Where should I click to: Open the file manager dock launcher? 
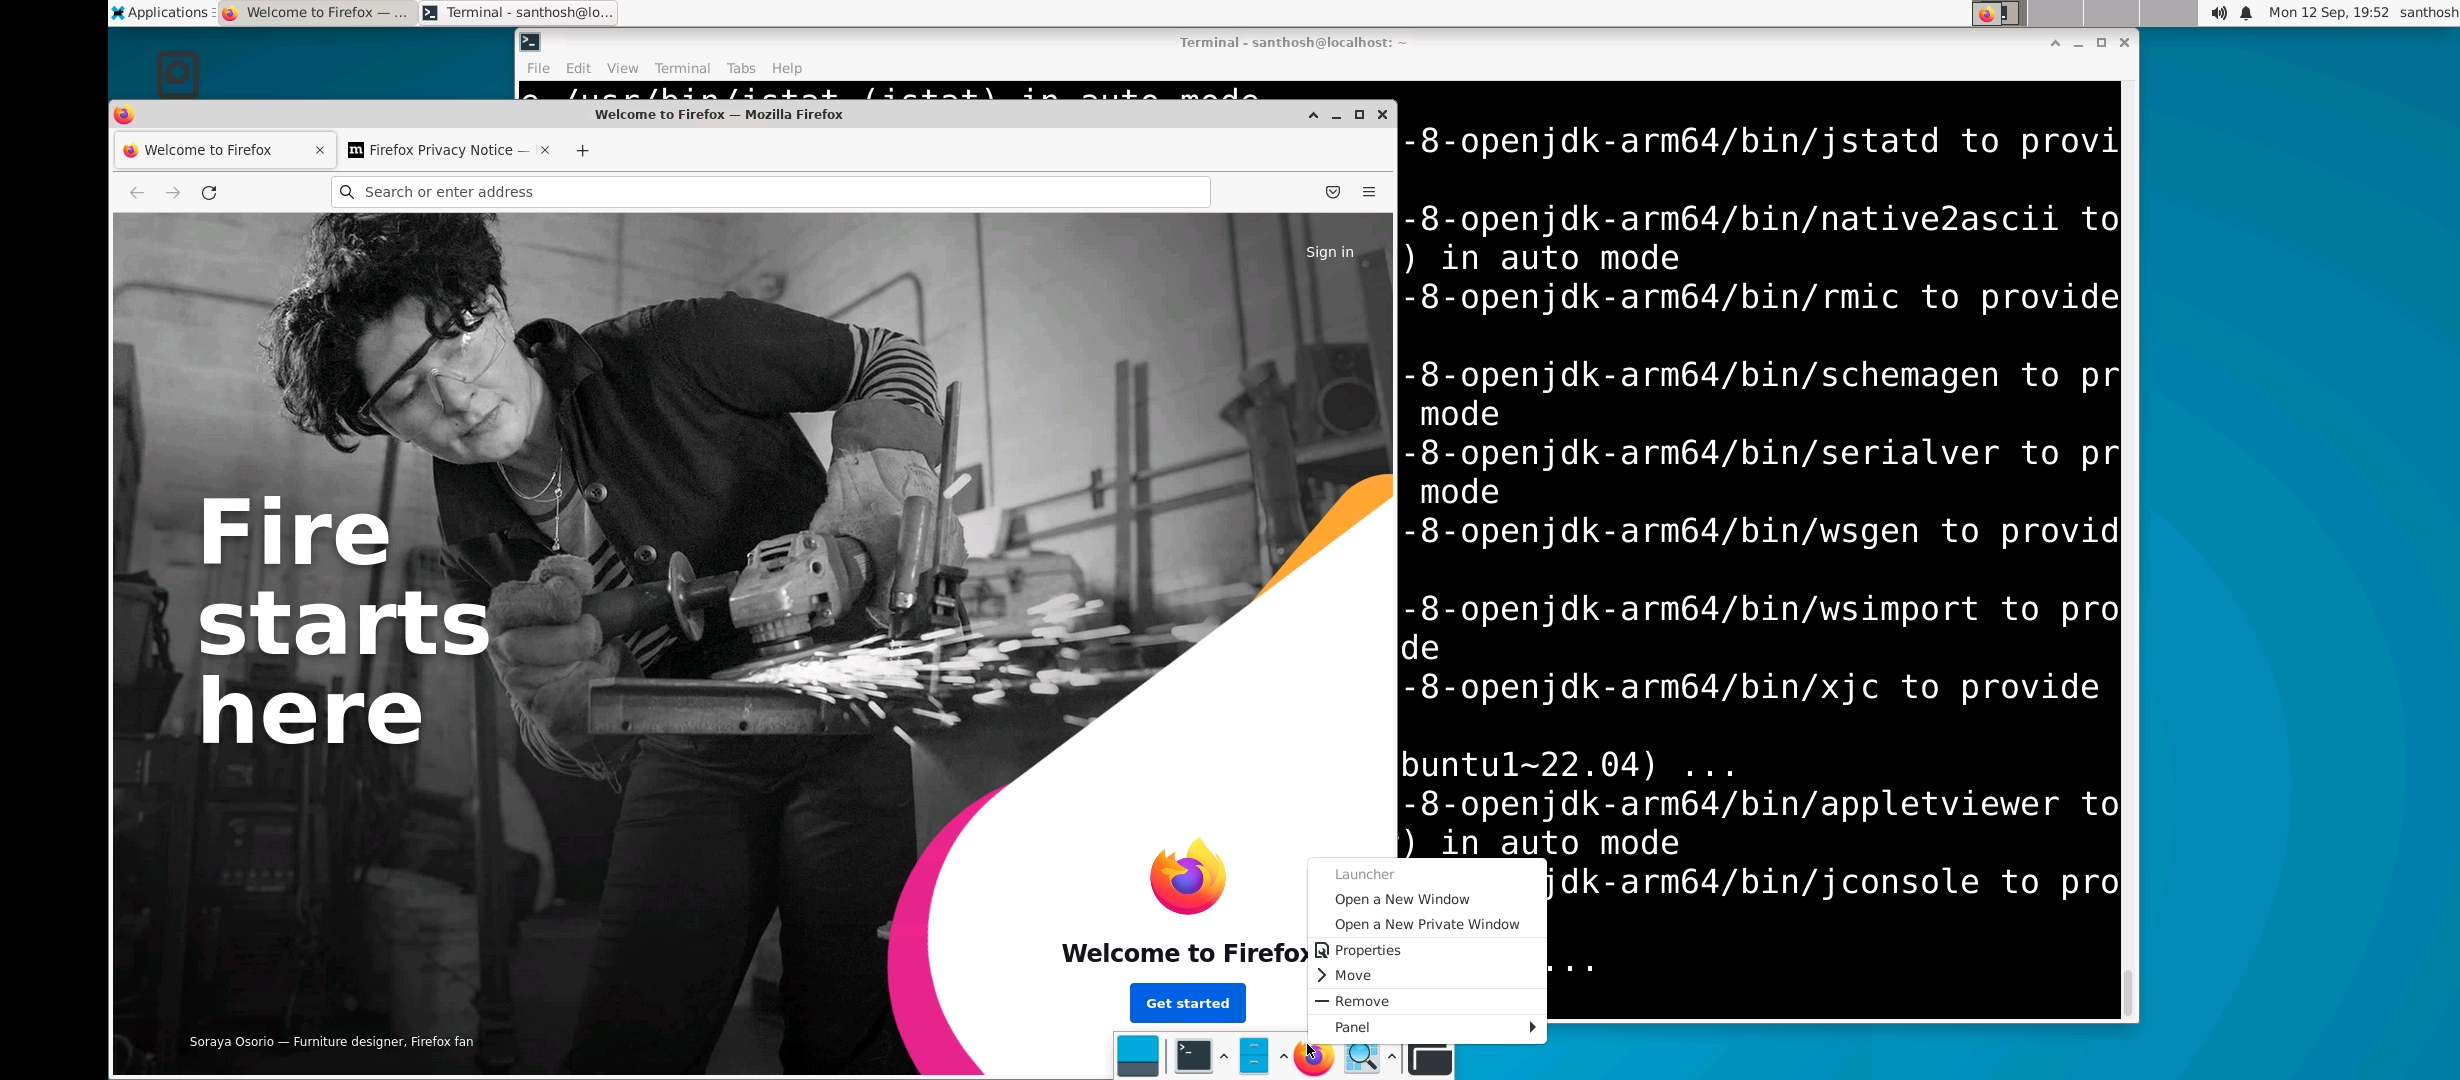[1253, 1056]
